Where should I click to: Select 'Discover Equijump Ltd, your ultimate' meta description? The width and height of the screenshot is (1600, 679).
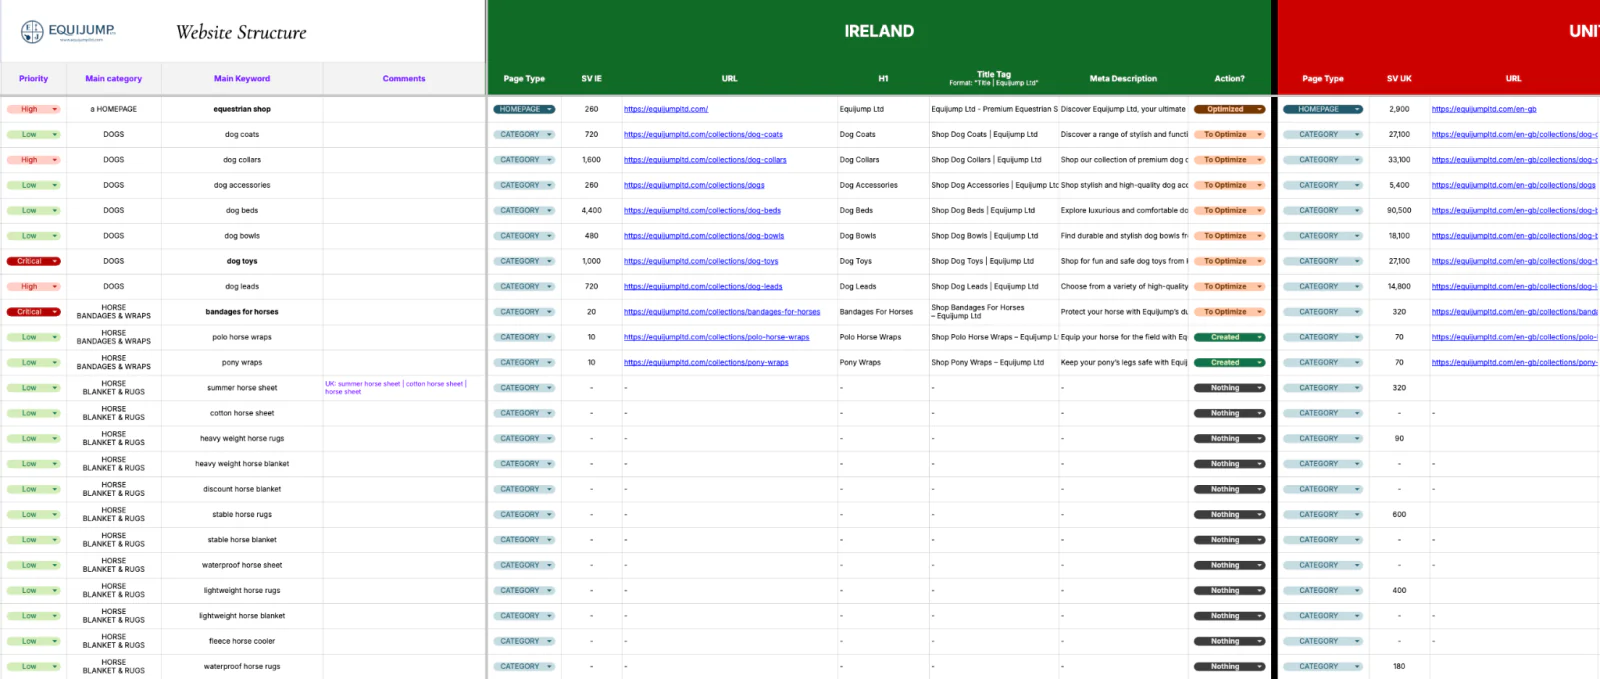(x=1124, y=109)
